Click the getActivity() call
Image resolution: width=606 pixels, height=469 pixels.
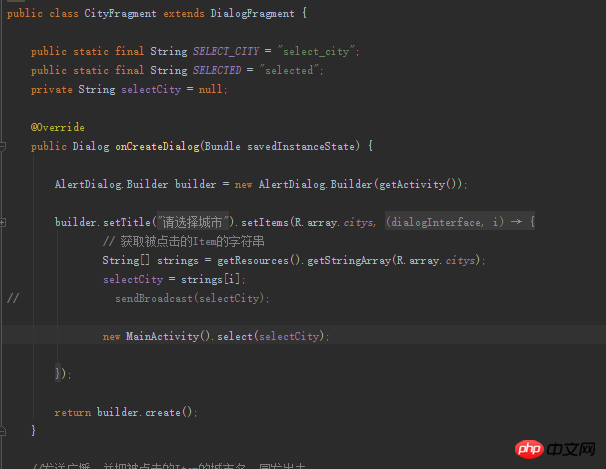coord(418,184)
